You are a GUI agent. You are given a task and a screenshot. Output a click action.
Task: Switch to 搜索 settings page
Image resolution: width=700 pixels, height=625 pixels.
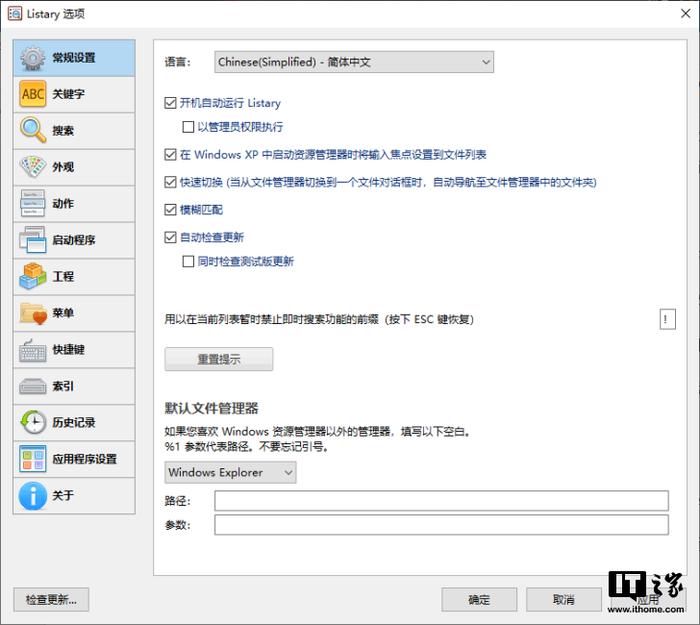(x=74, y=131)
